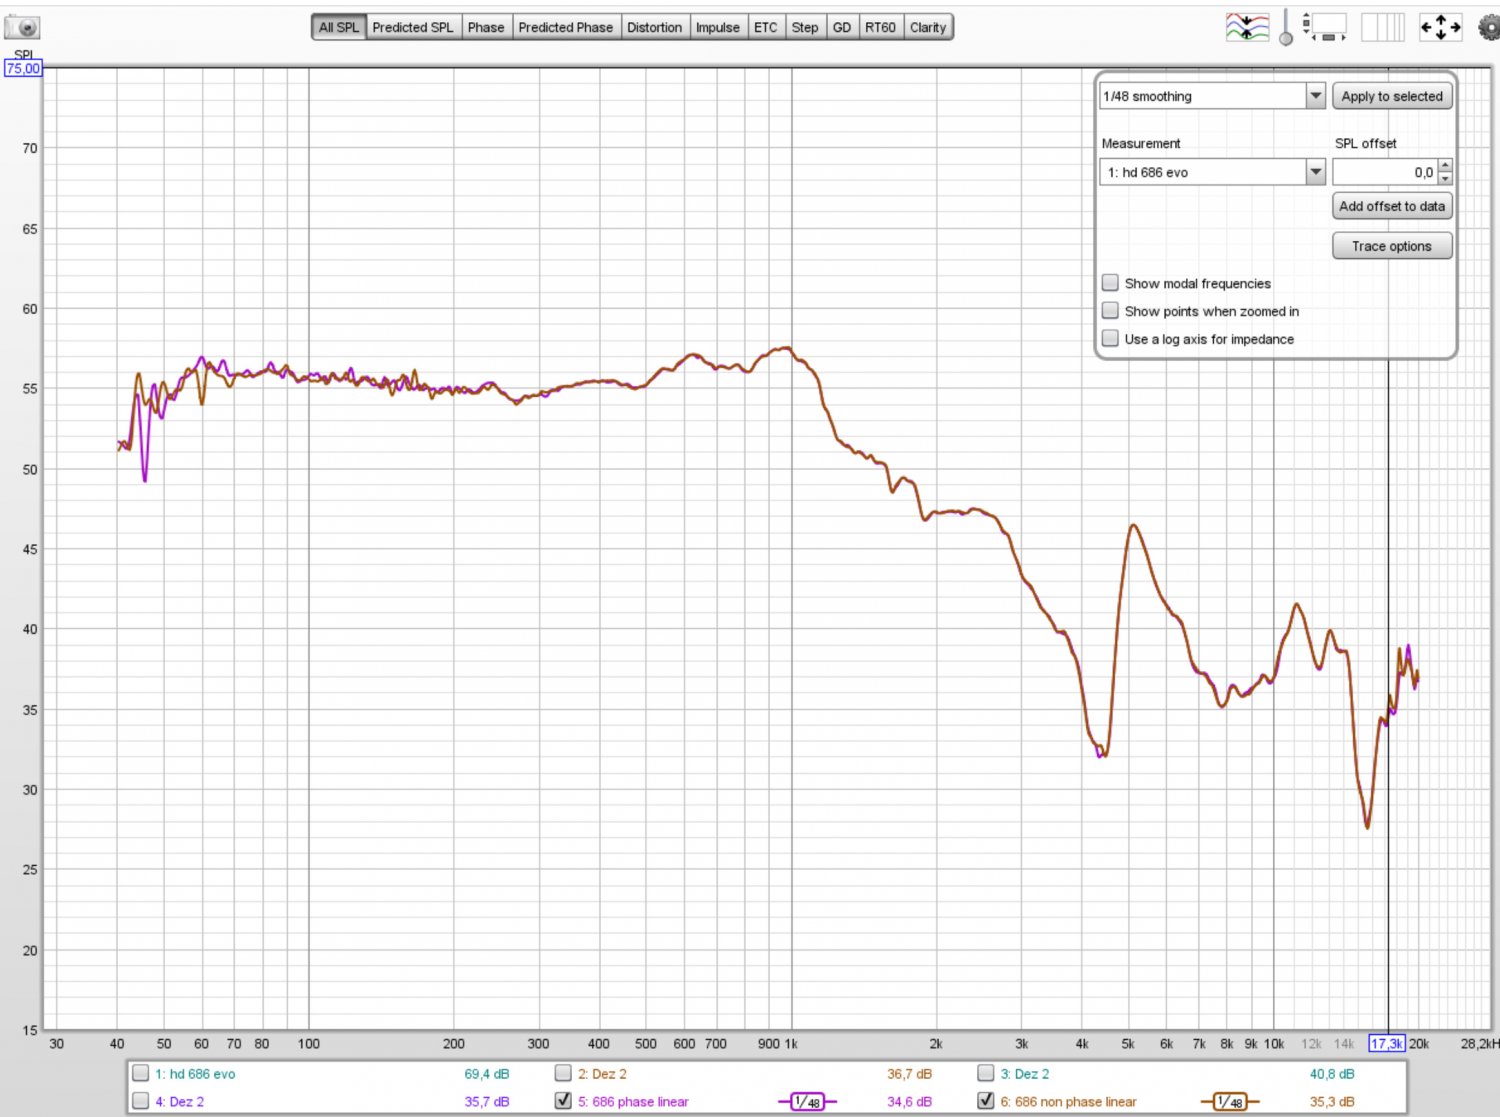Switch to the Impulse tab
This screenshot has height=1117, width=1500.
pos(718,27)
